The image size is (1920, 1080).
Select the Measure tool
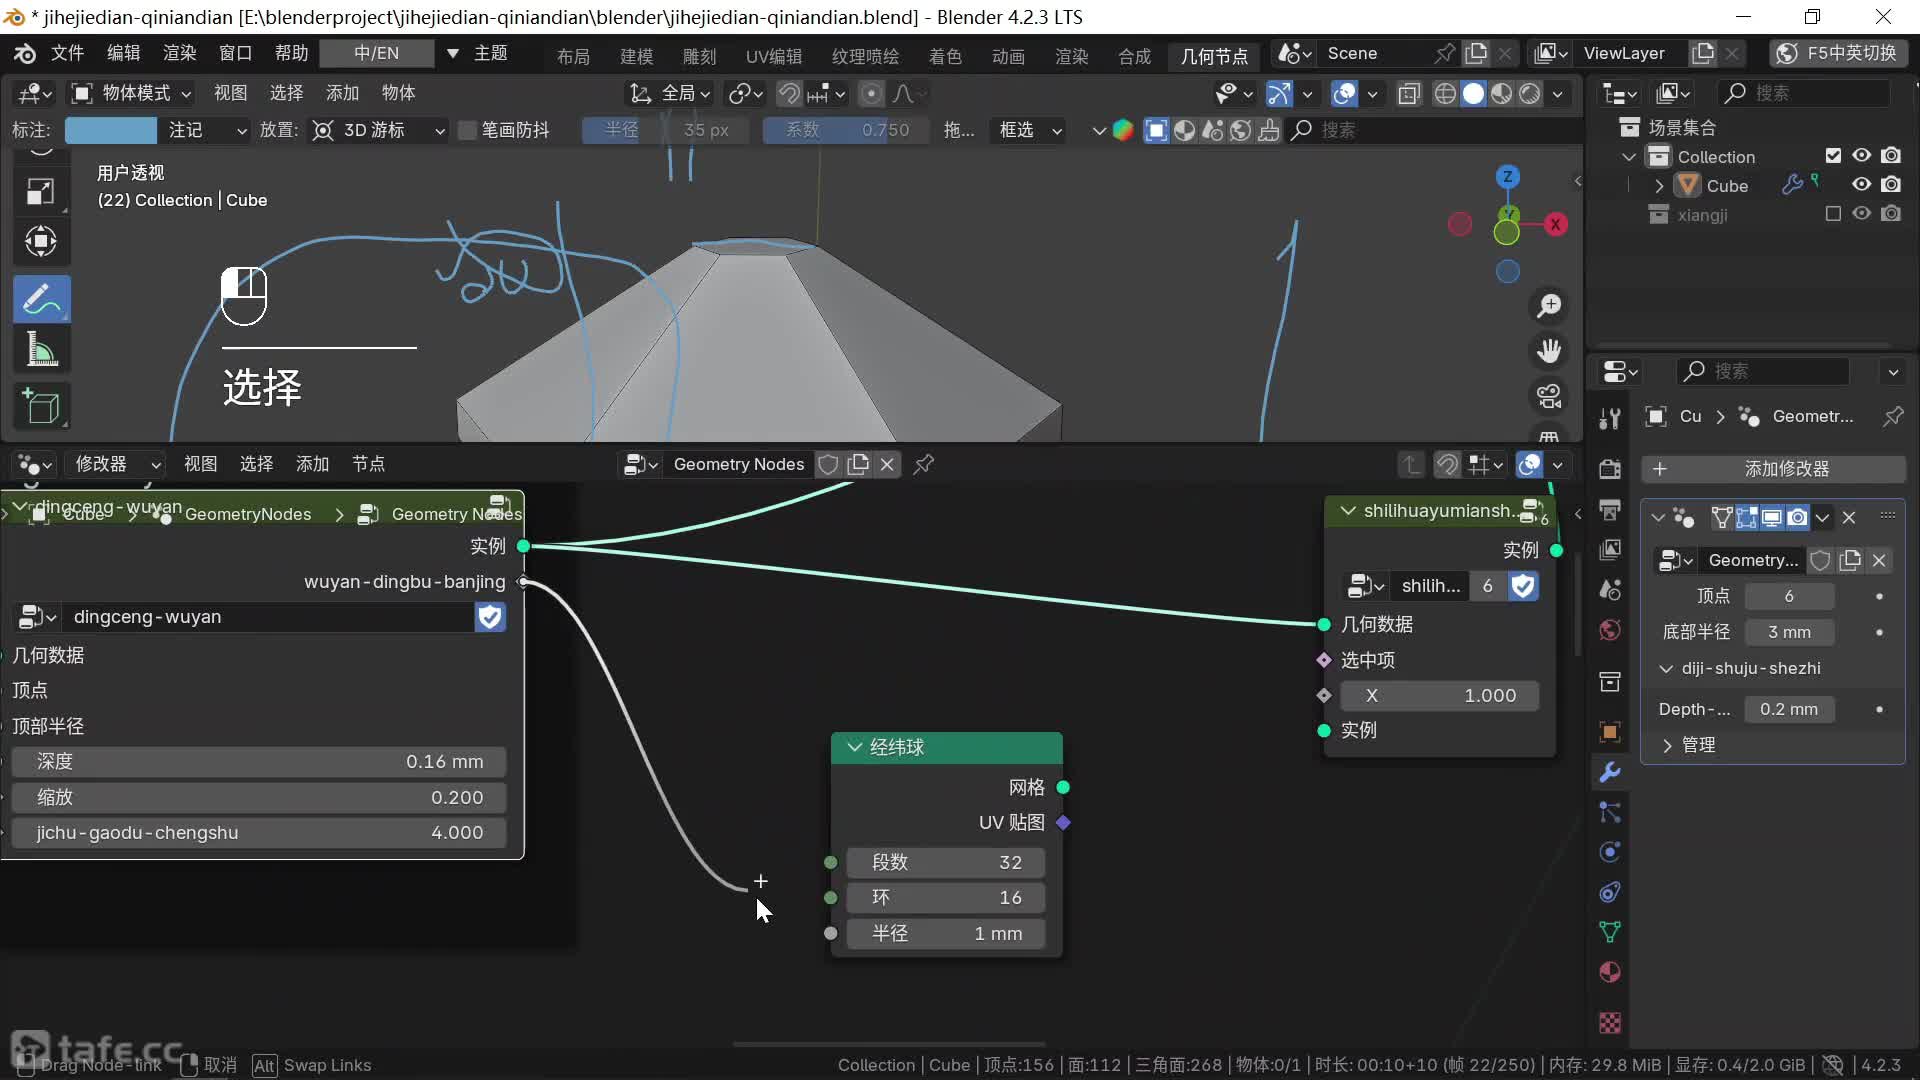[41, 351]
